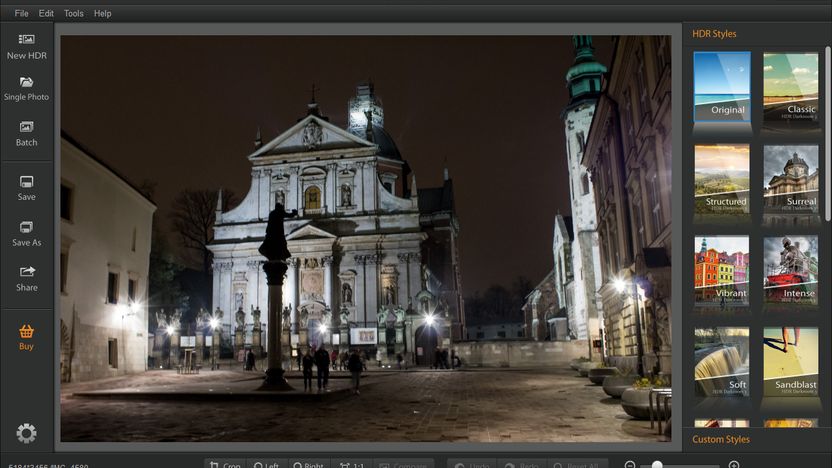Click the zoom out minus icon
This screenshot has height=468, width=832.
pyautogui.click(x=629, y=465)
